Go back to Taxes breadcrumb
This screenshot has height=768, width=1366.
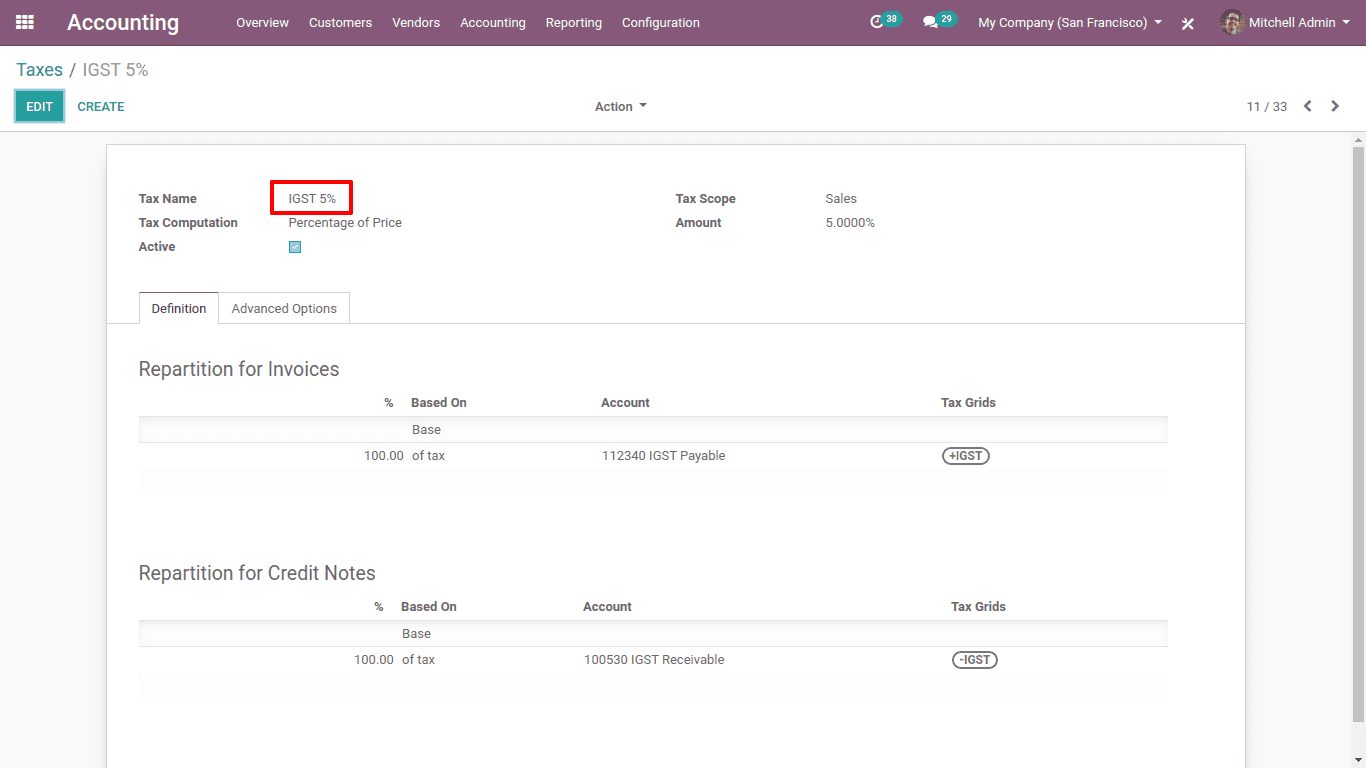tap(39, 70)
